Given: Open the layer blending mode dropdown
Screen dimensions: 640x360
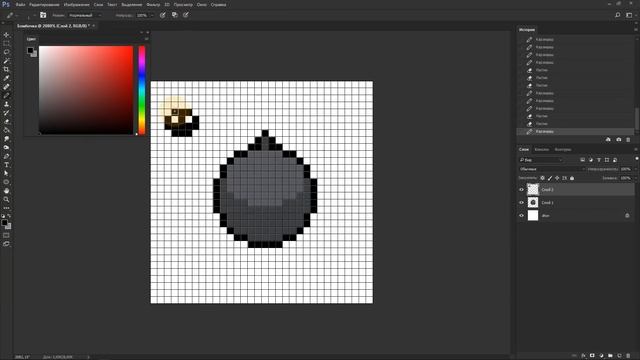Looking at the screenshot, I should [x=552, y=169].
